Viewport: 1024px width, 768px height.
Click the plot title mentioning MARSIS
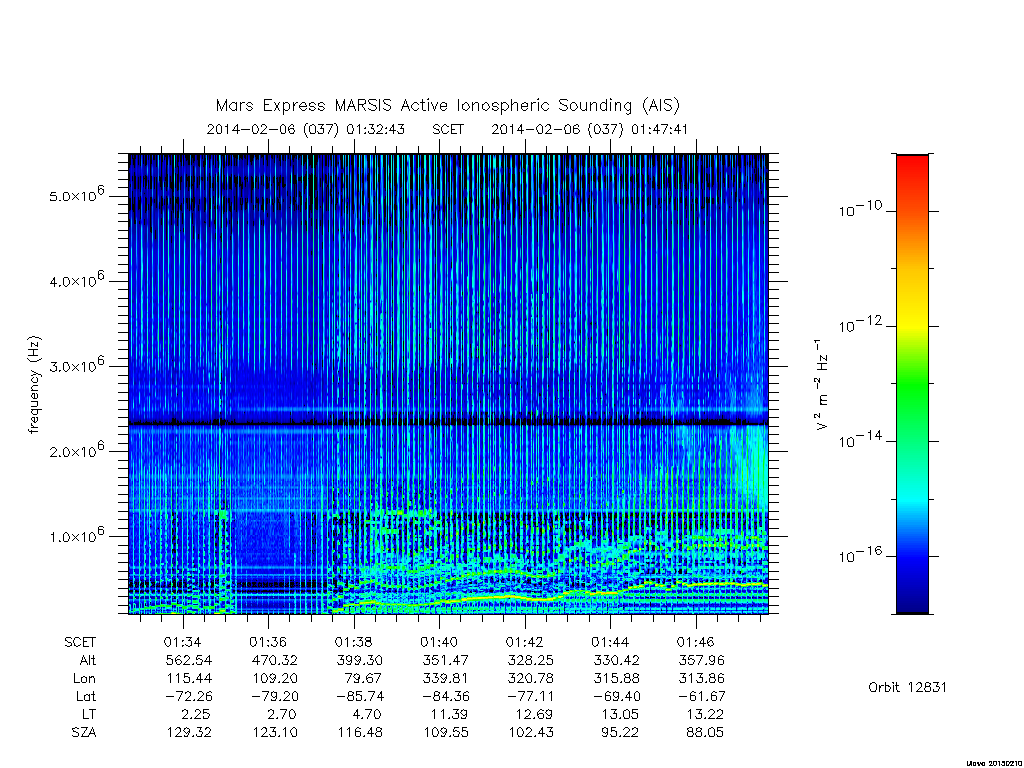click(447, 106)
